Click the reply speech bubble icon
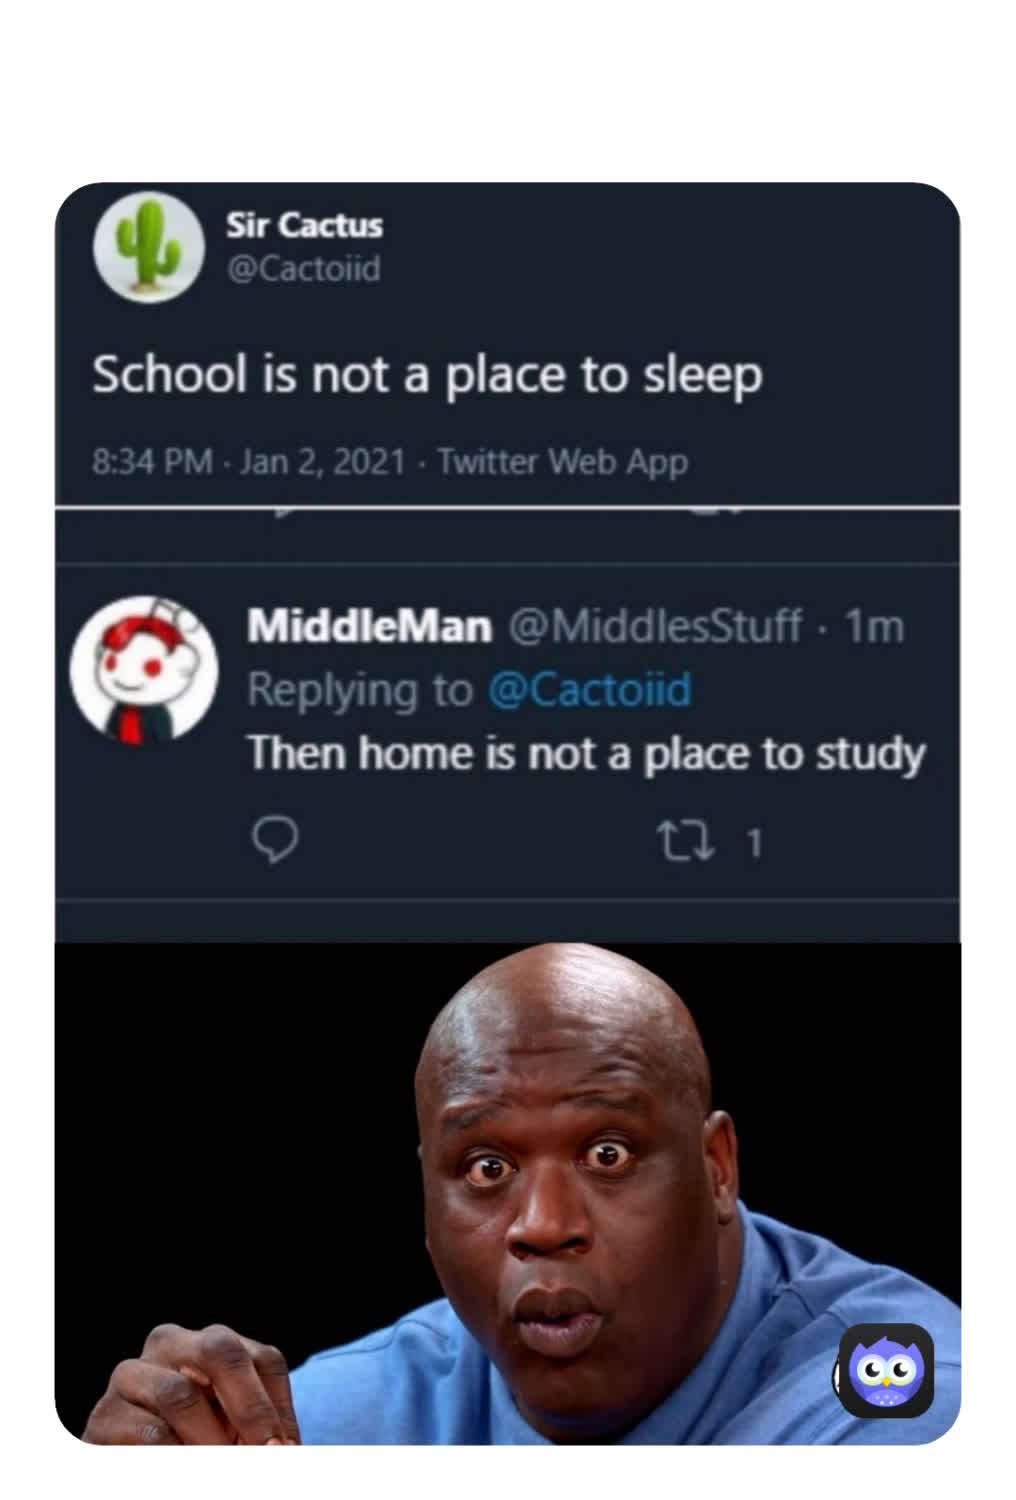This screenshot has height=1500, width=1016. (274, 841)
